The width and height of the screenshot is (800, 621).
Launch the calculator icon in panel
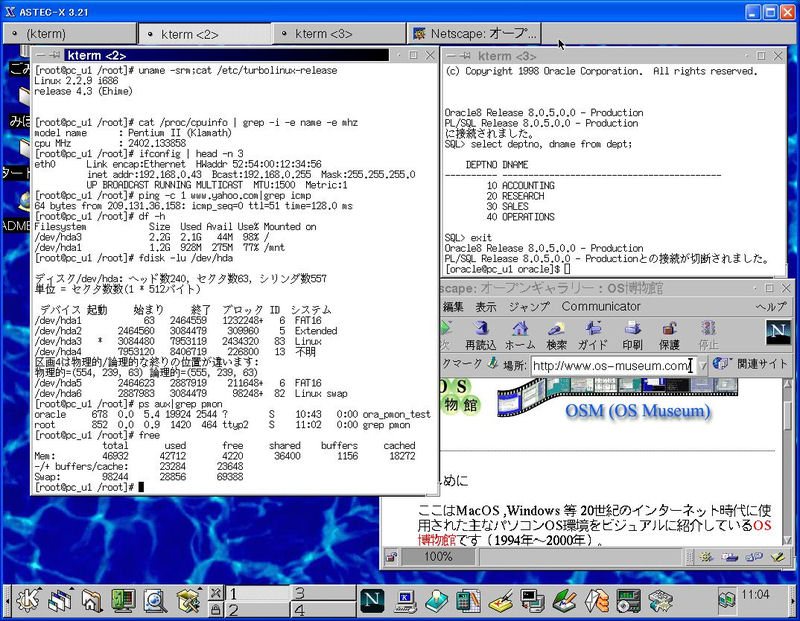pyautogui.click(x=468, y=601)
